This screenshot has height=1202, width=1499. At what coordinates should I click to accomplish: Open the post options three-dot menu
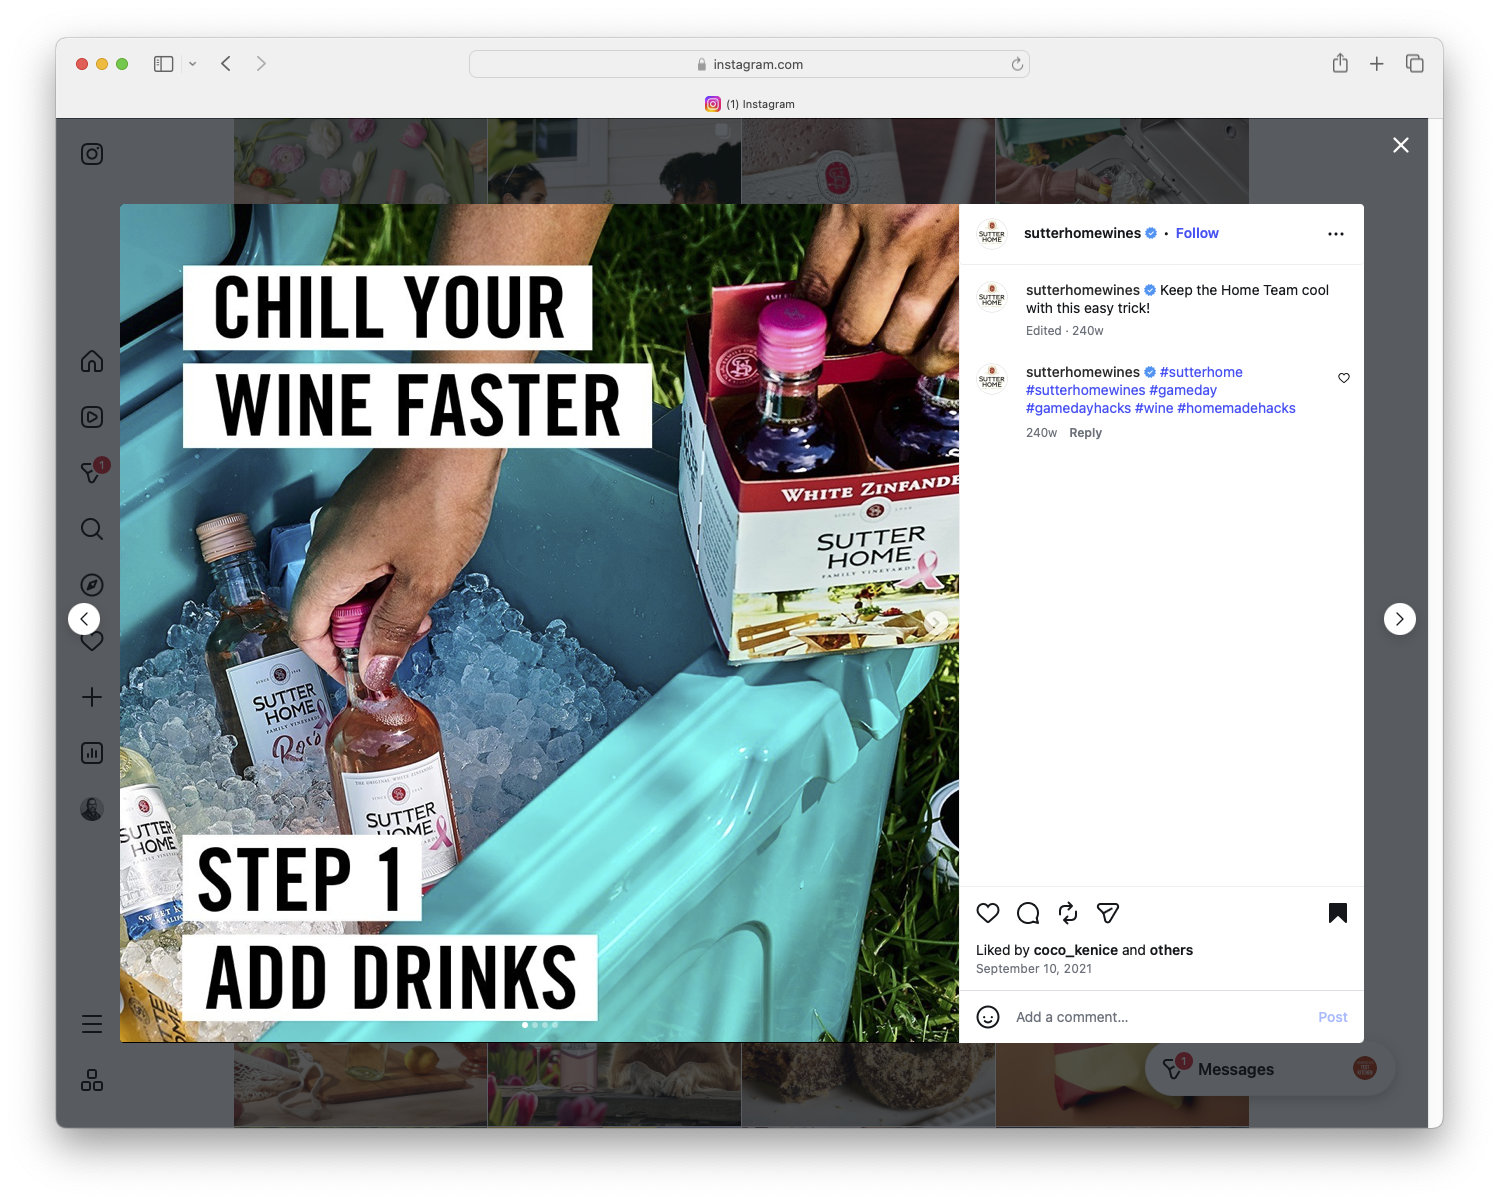click(x=1336, y=233)
